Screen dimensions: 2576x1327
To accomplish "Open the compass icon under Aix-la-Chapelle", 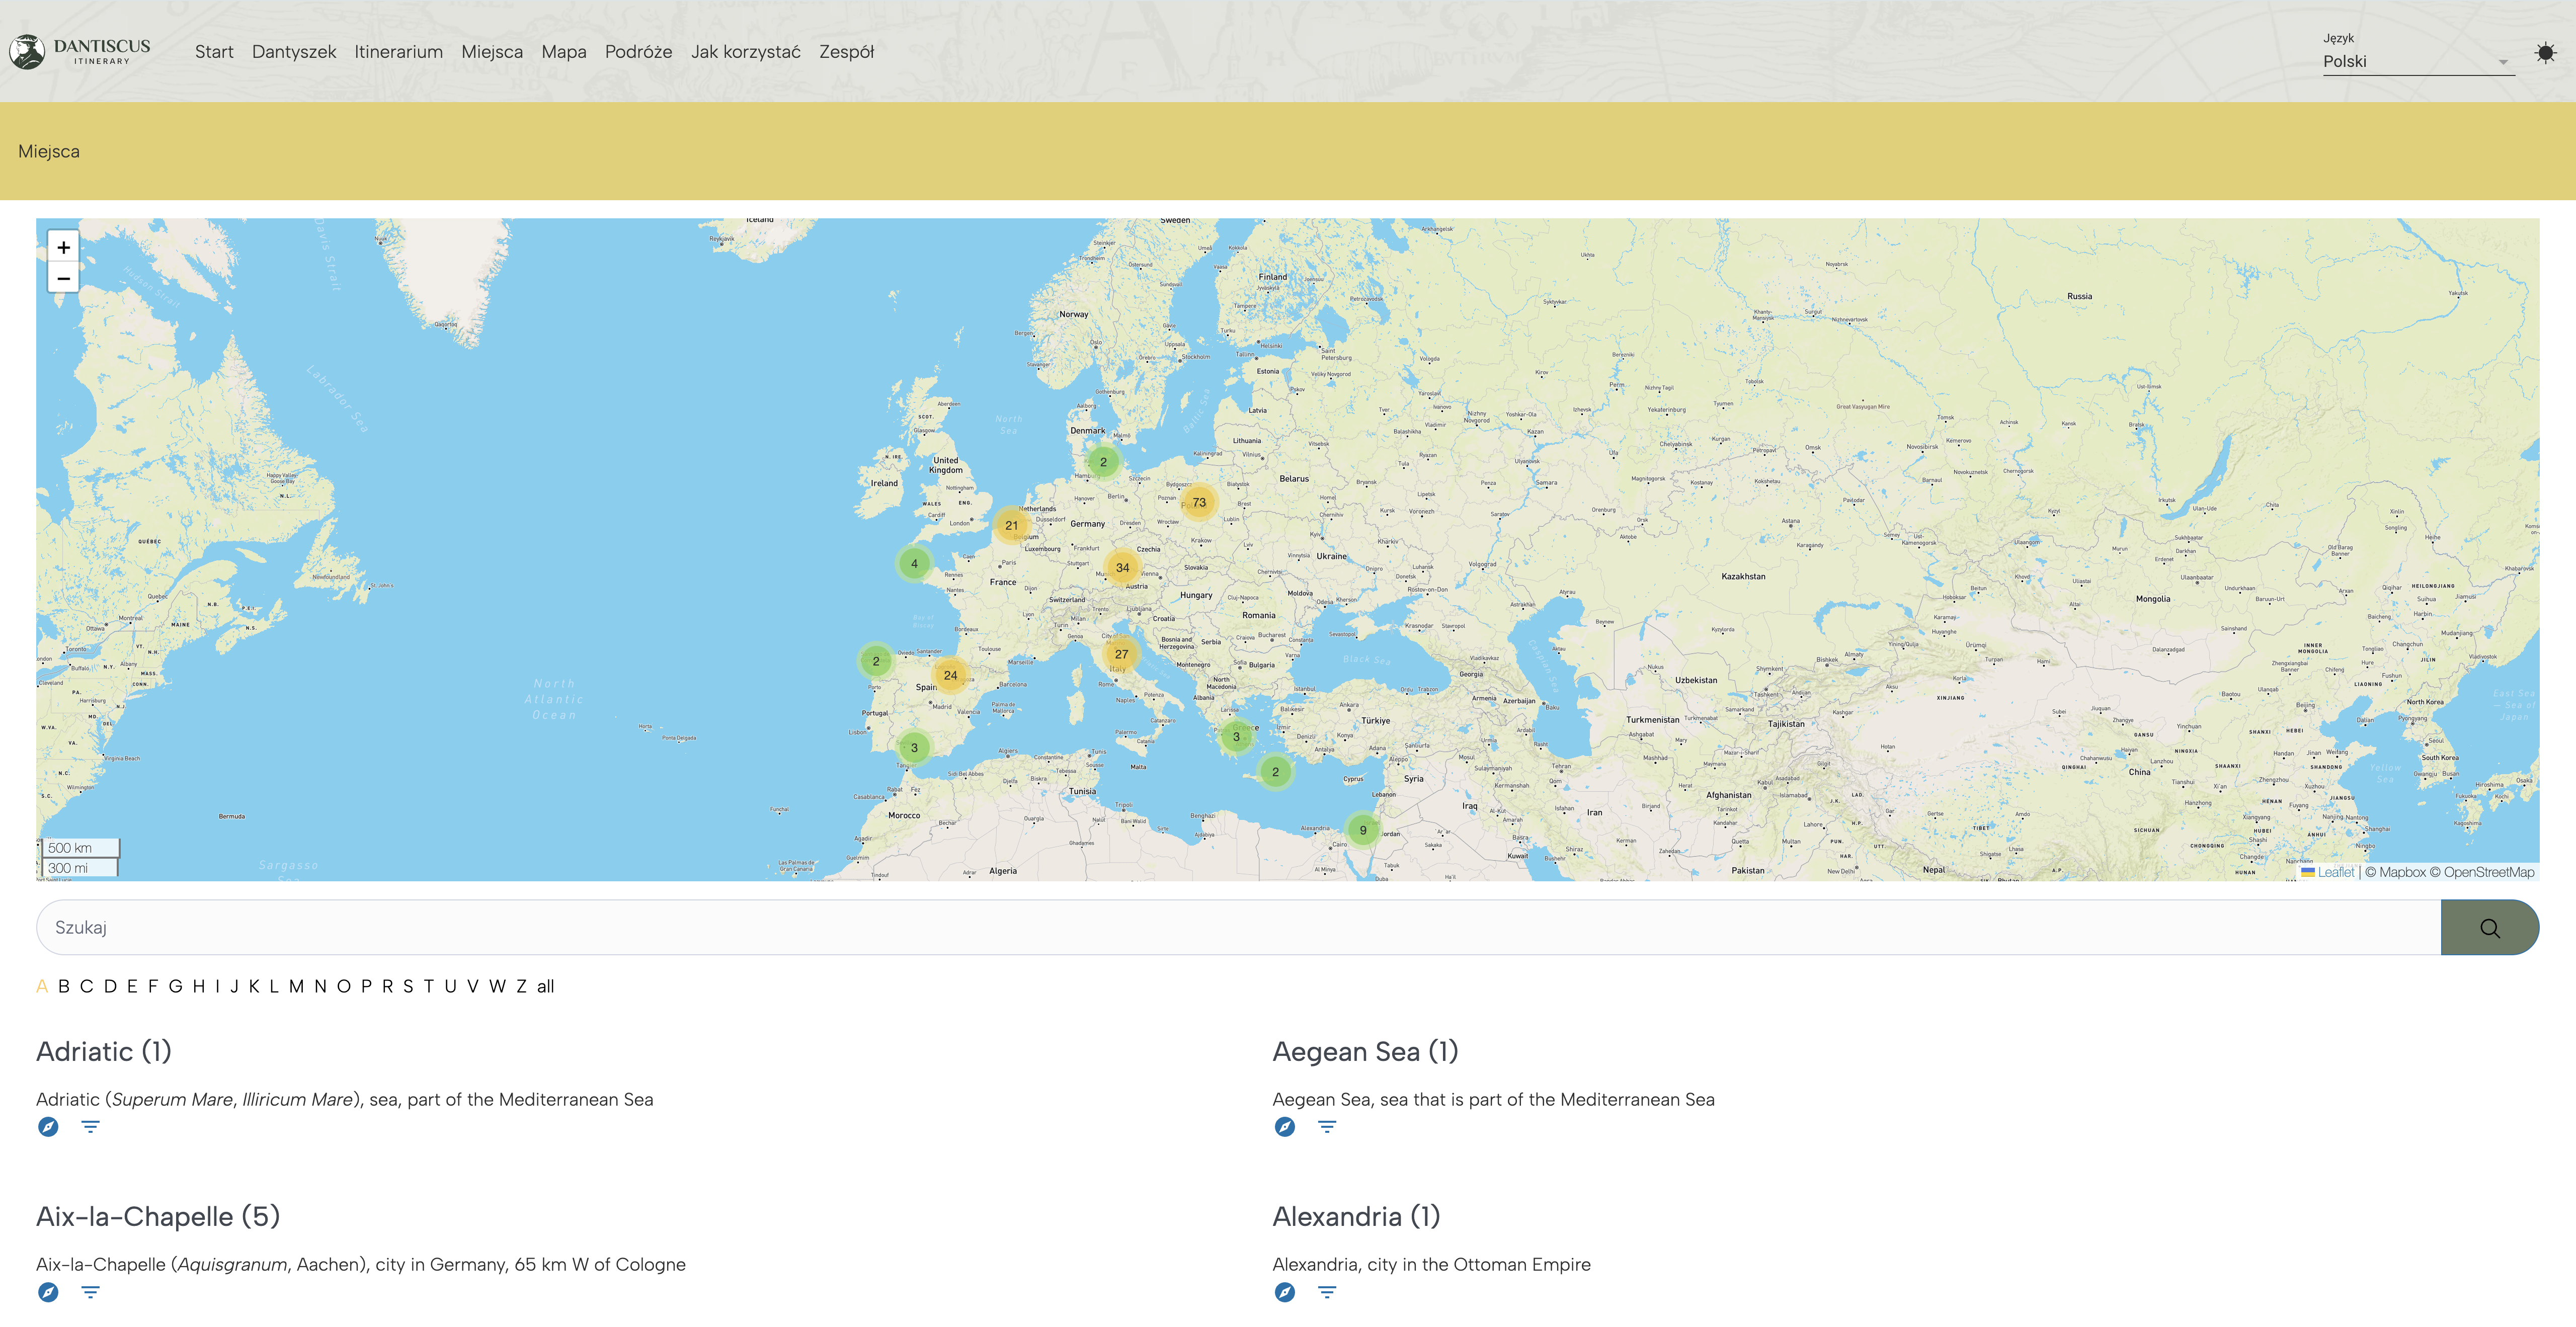I will tap(48, 1292).
